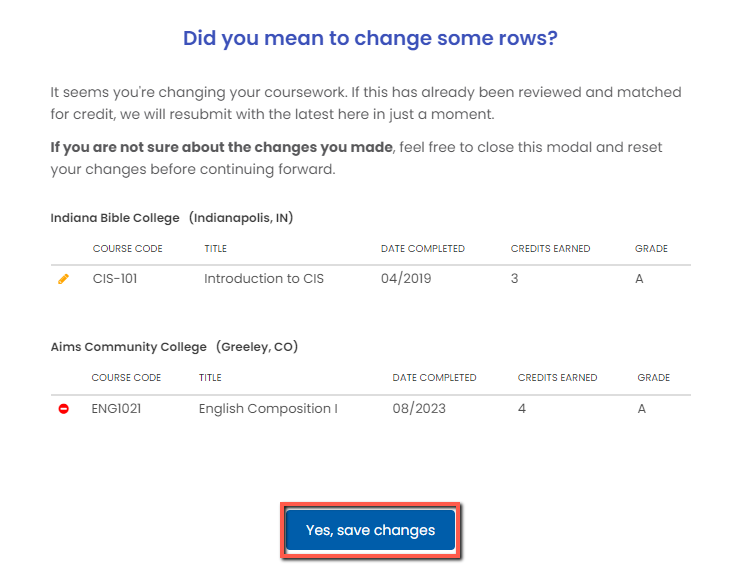The height and width of the screenshot is (586, 742).
Task: Click the Title header in Aims table
Action: click(x=210, y=378)
